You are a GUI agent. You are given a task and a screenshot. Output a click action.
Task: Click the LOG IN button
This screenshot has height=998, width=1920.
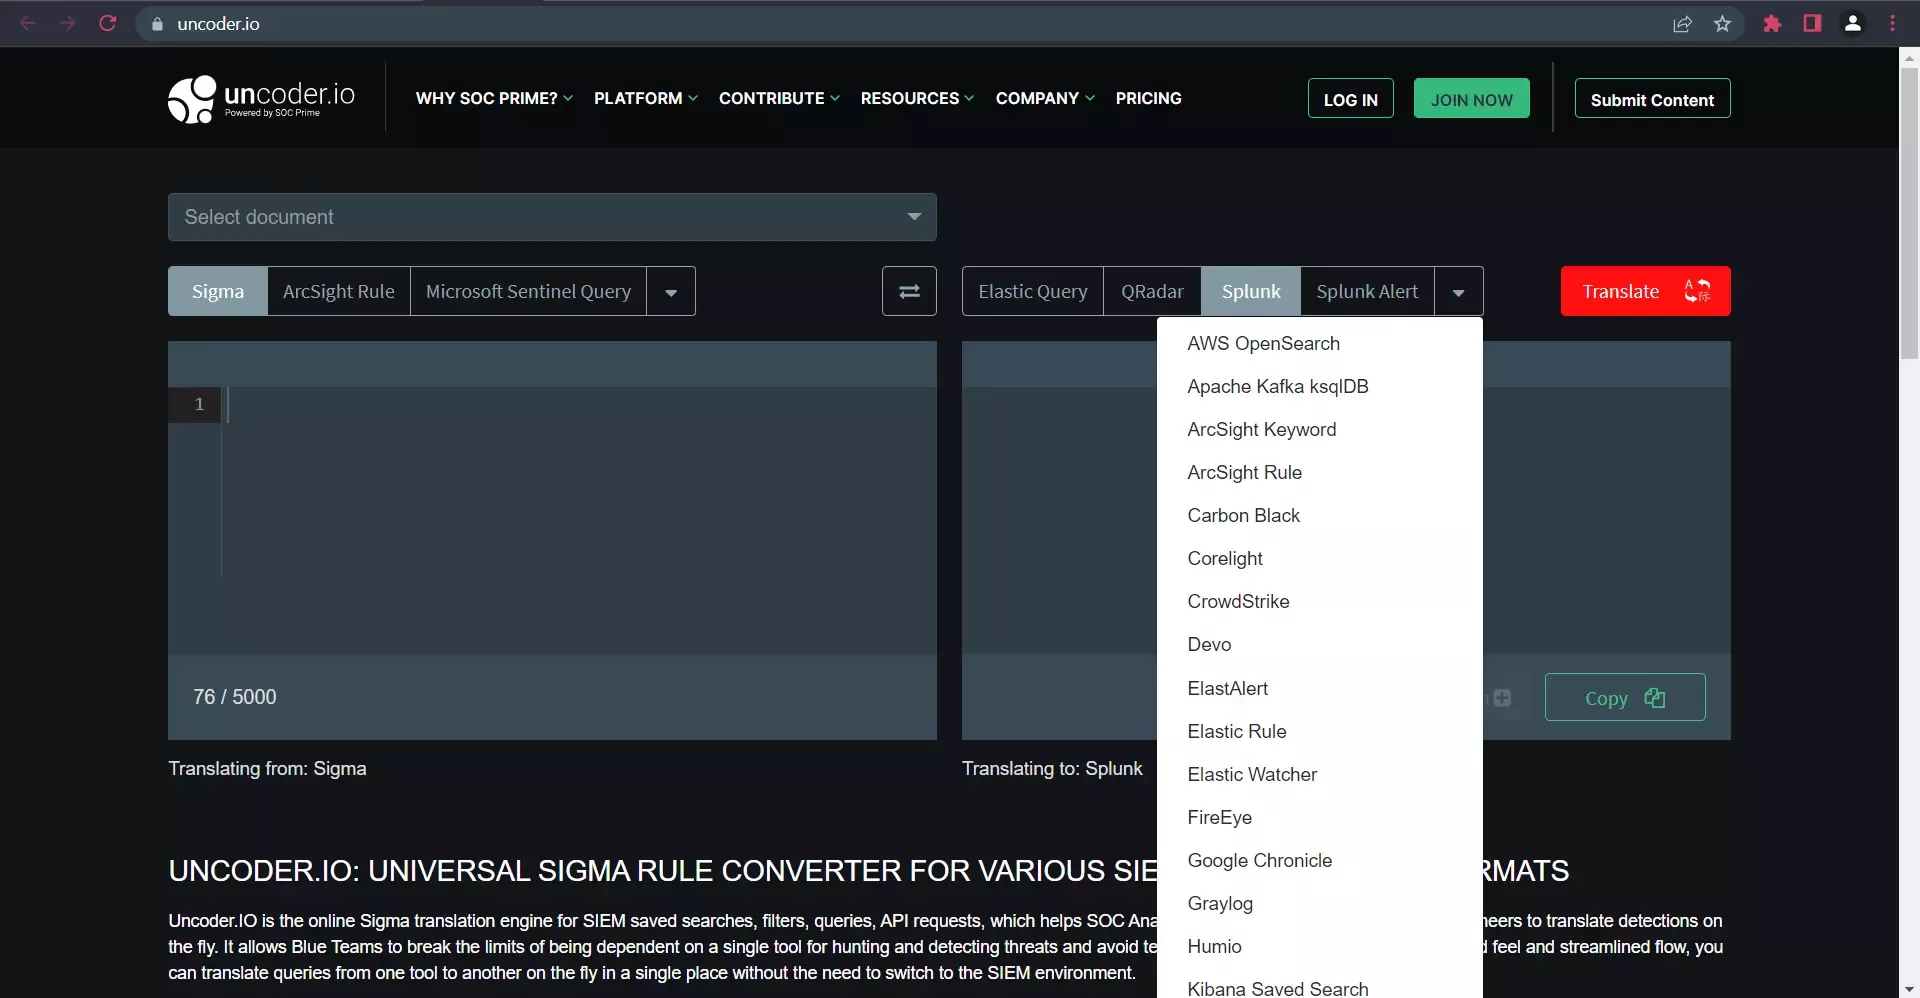[x=1350, y=98]
